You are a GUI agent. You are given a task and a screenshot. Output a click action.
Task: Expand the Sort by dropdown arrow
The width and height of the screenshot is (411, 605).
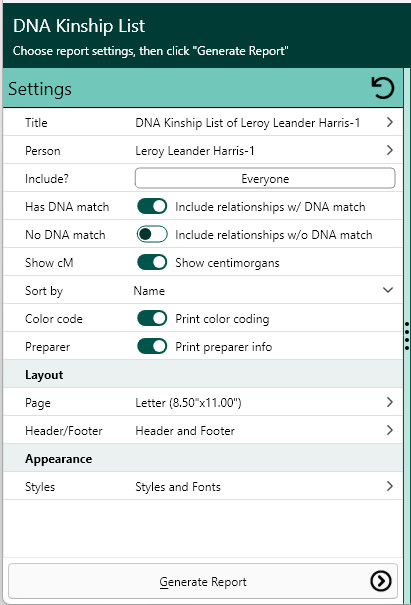388,290
